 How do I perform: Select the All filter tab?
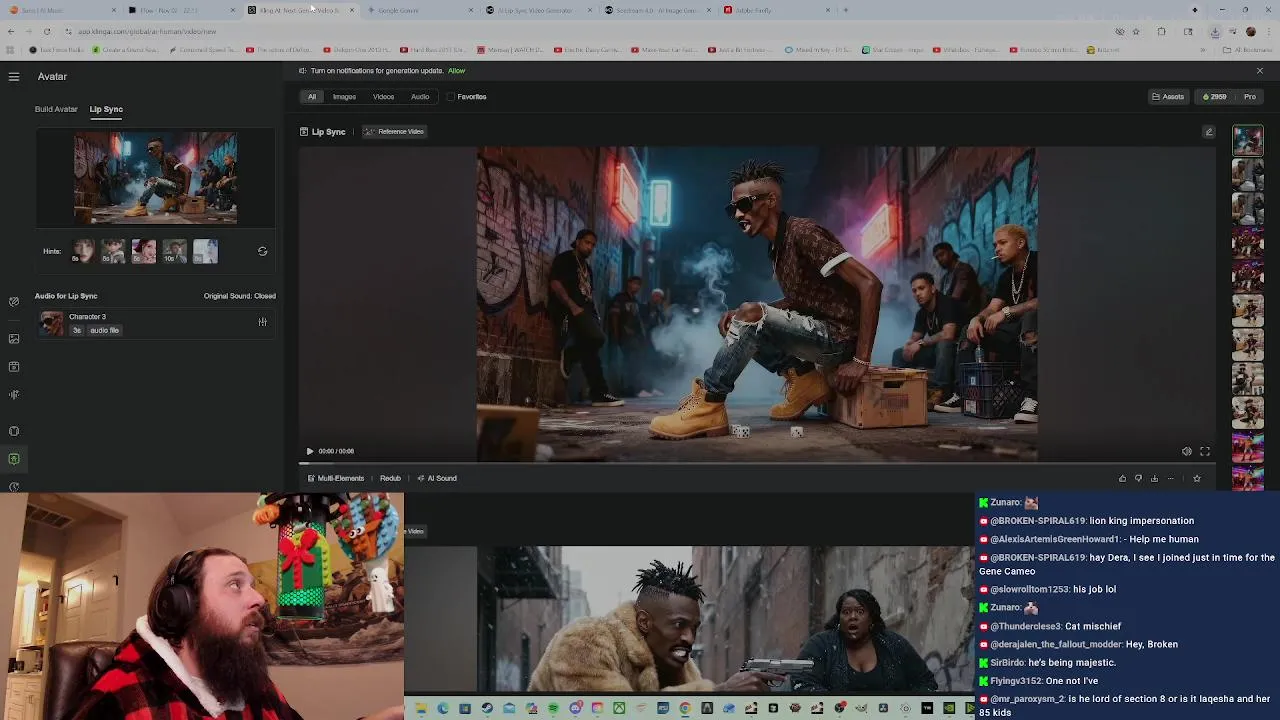coord(312,97)
